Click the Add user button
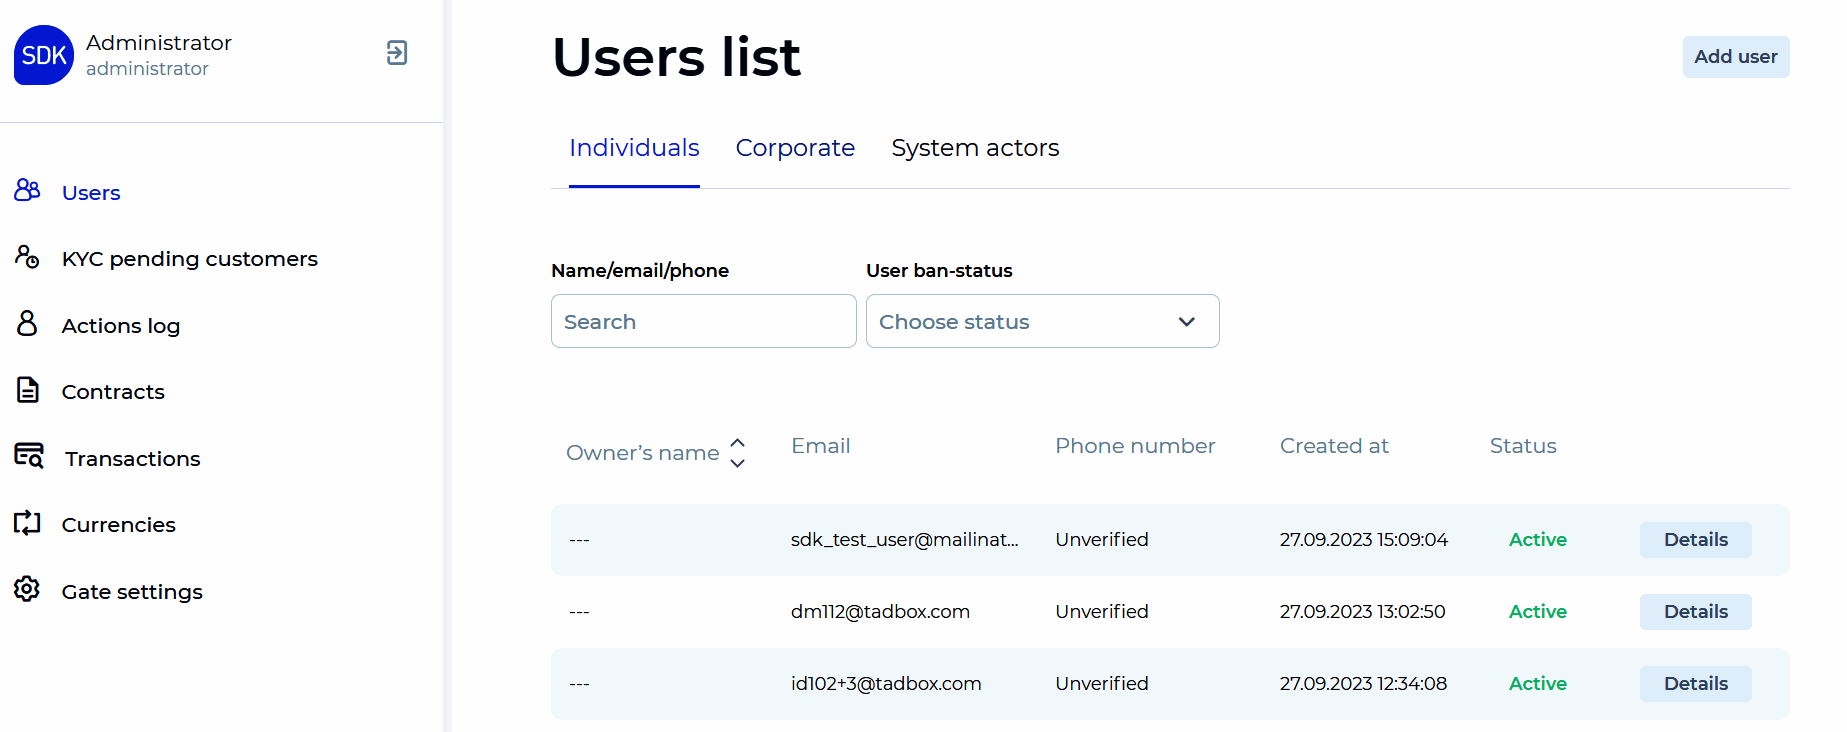The image size is (1847, 732). pyautogui.click(x=1735, y=57)
